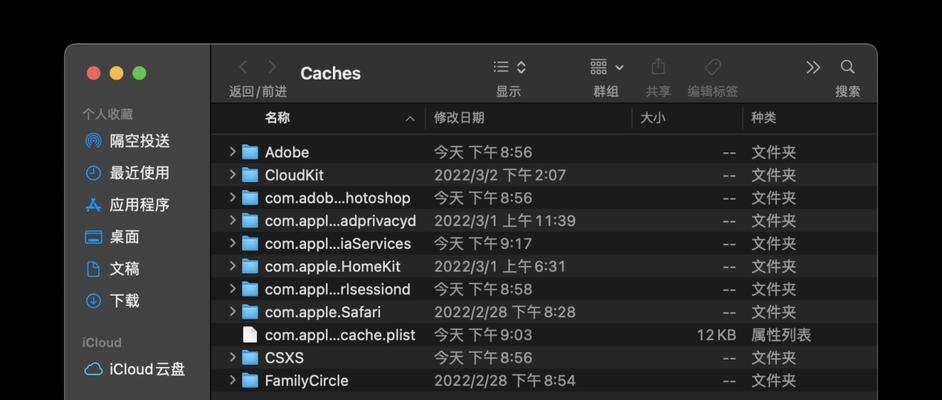Viewport: 942px width, 400px height.
Task: Expand the com.appl...adprivacyd folder
Action: tap(232, 220)
